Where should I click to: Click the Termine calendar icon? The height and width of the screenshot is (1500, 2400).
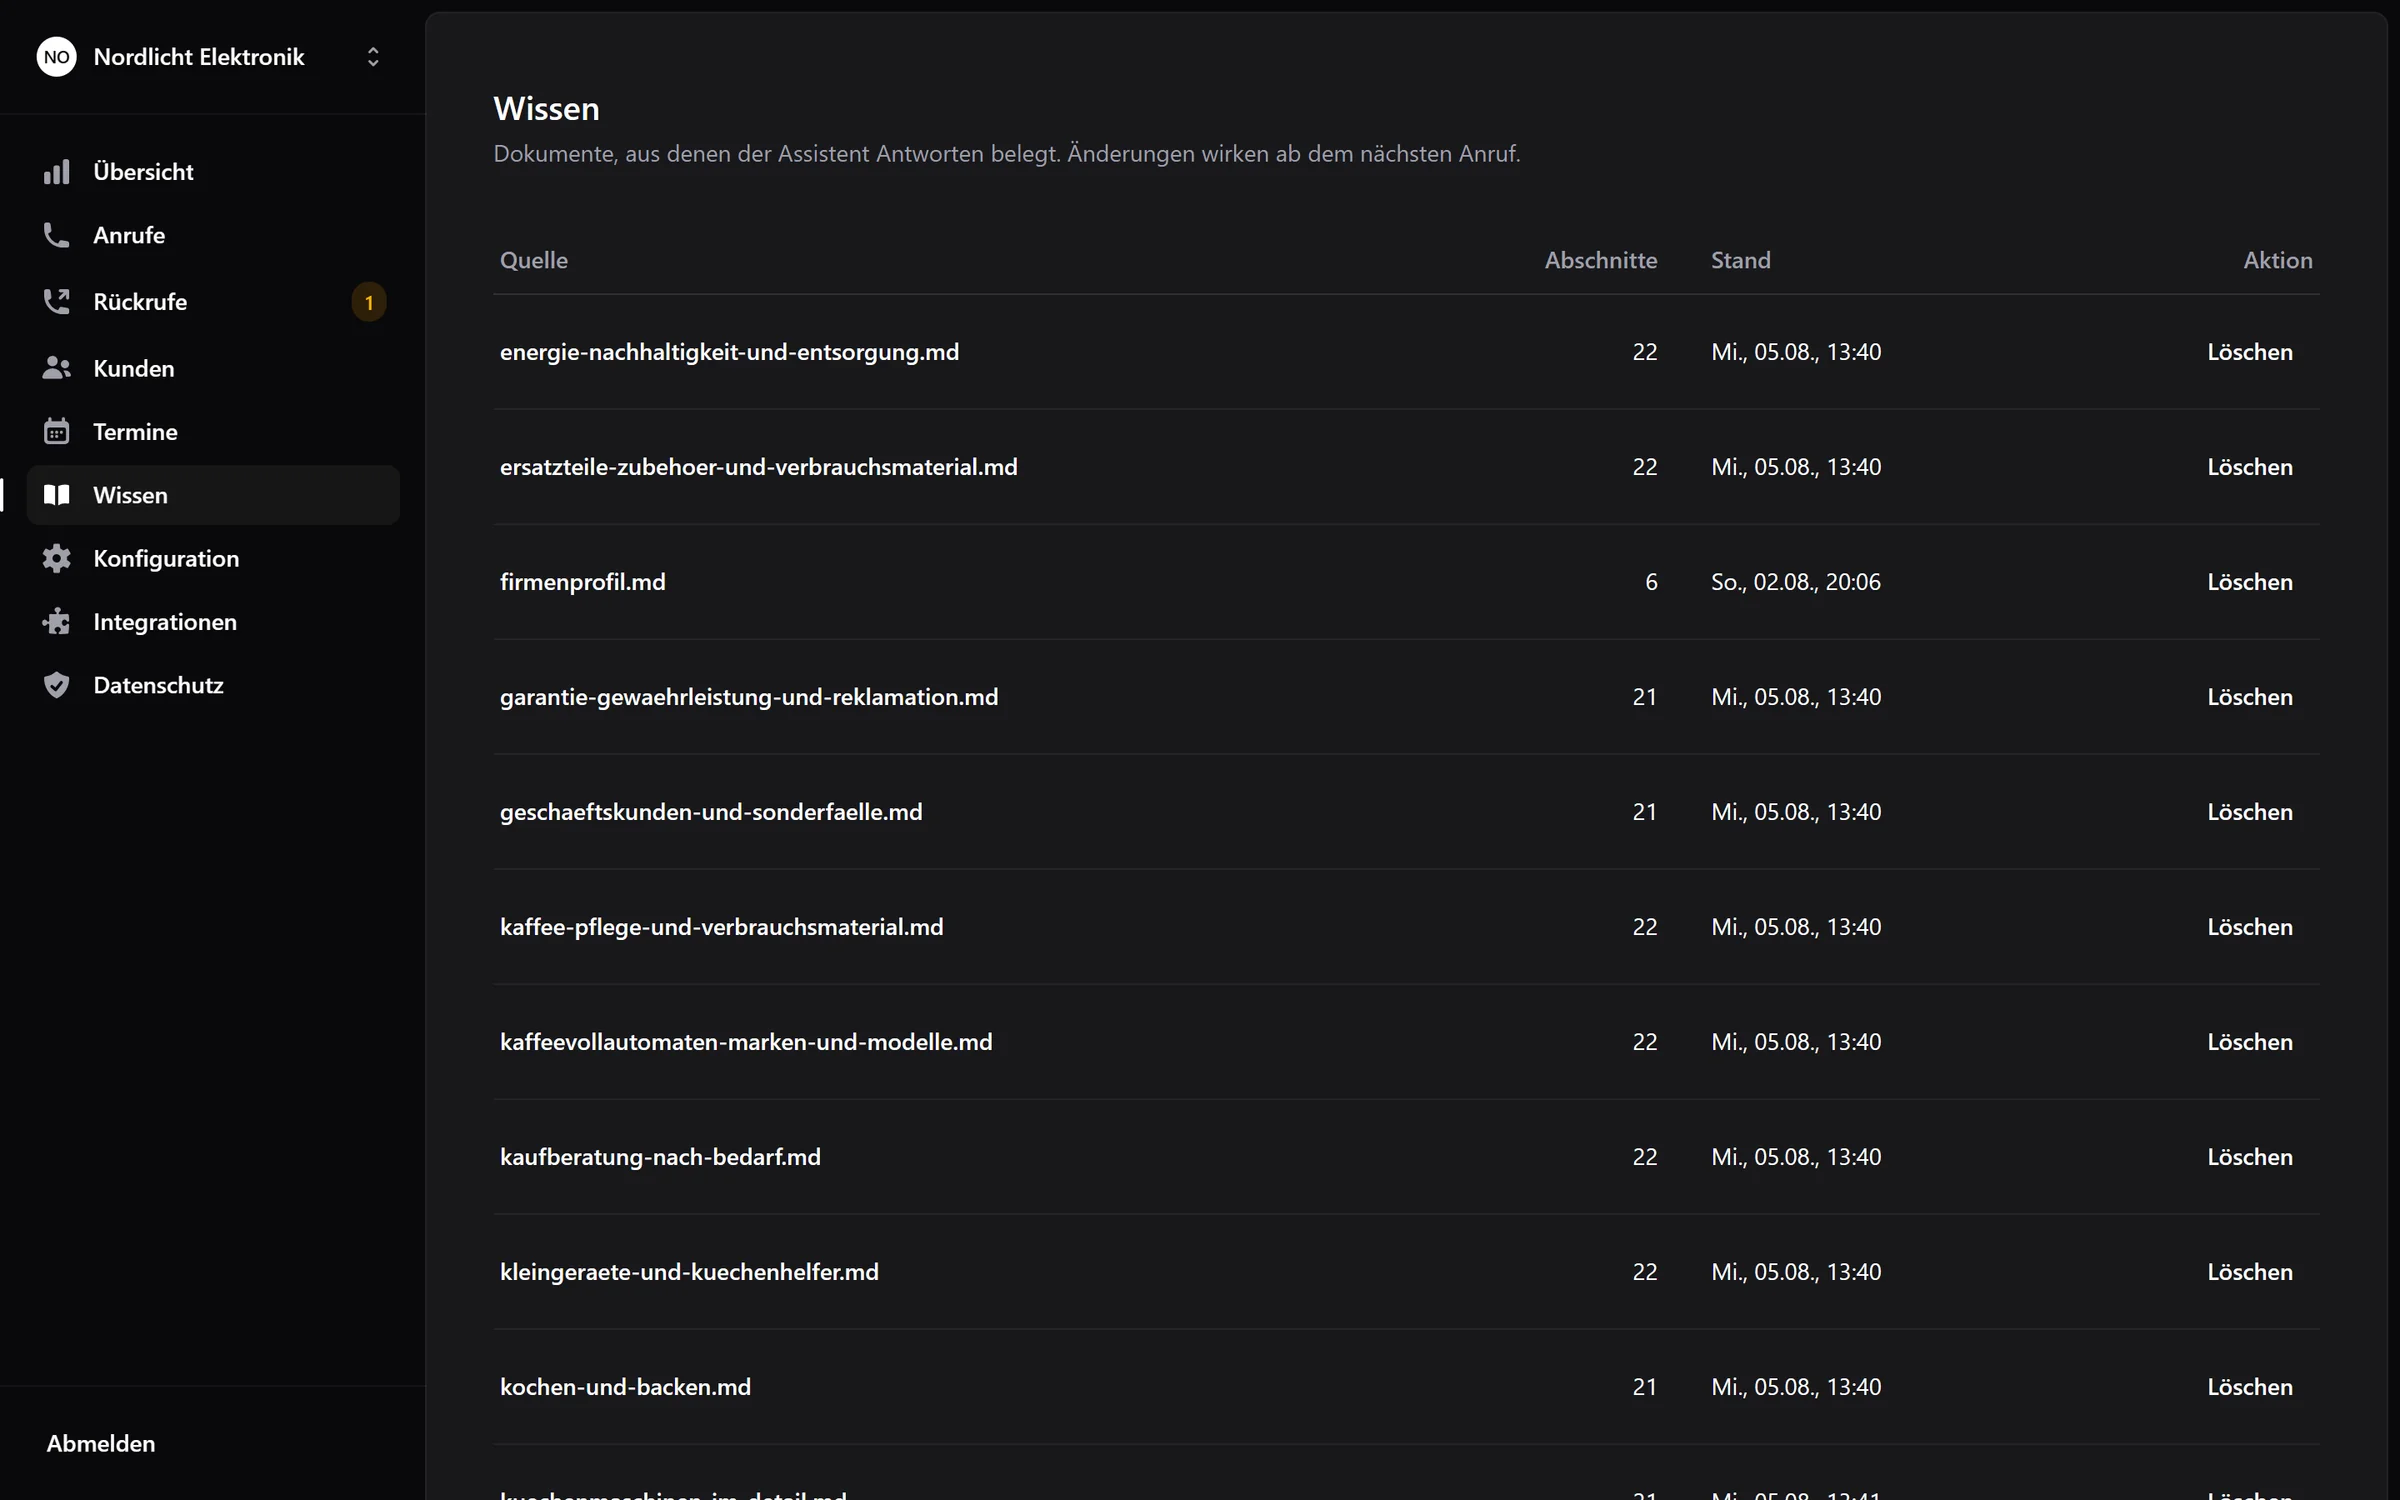57,432
